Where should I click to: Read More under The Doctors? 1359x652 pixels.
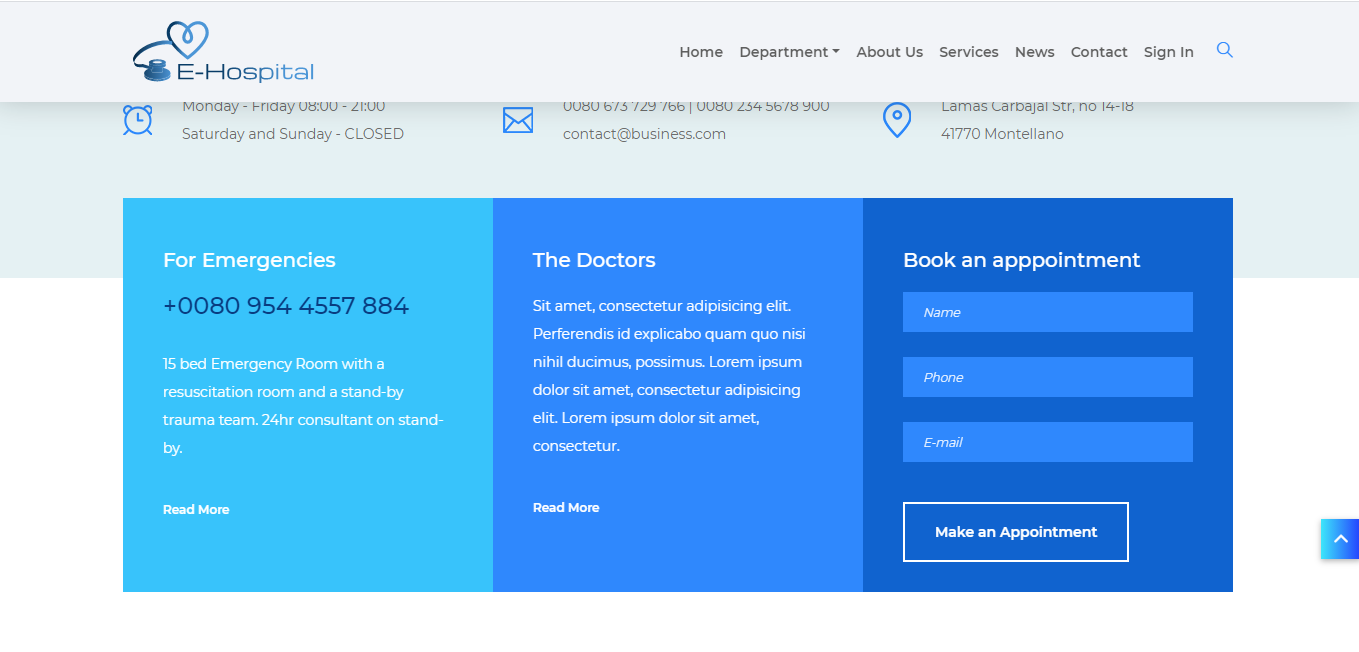coord(566,508)
